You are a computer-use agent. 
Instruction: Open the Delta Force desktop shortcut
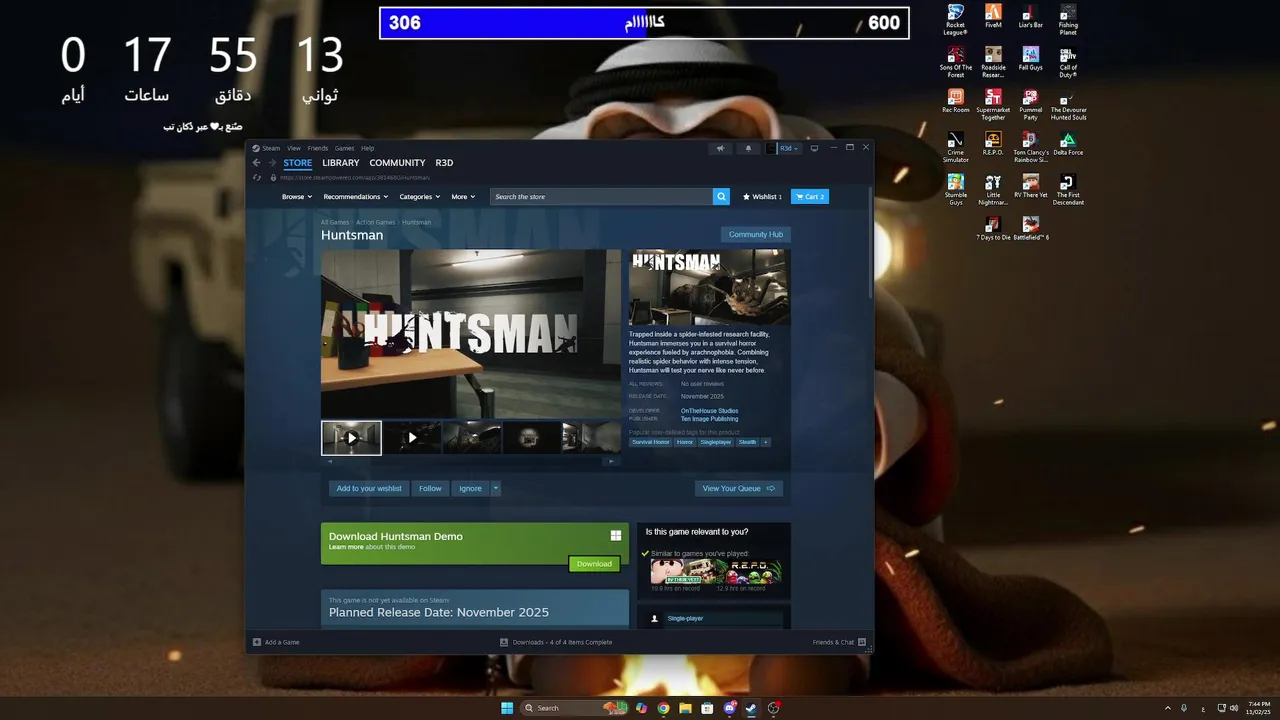1068,143
